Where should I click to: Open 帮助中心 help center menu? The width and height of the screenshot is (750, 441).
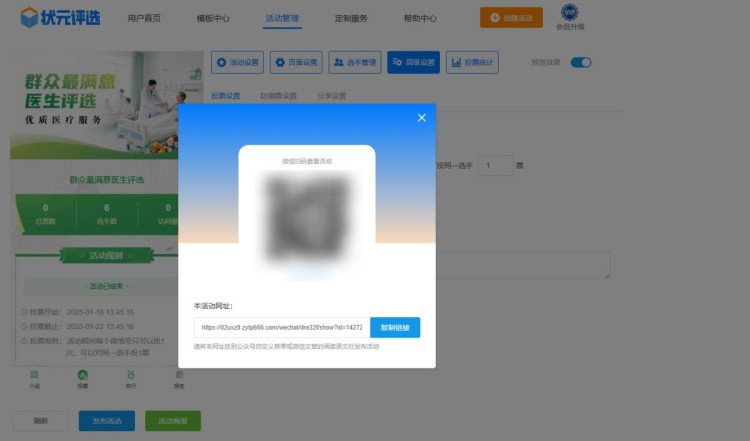[420, 18]
